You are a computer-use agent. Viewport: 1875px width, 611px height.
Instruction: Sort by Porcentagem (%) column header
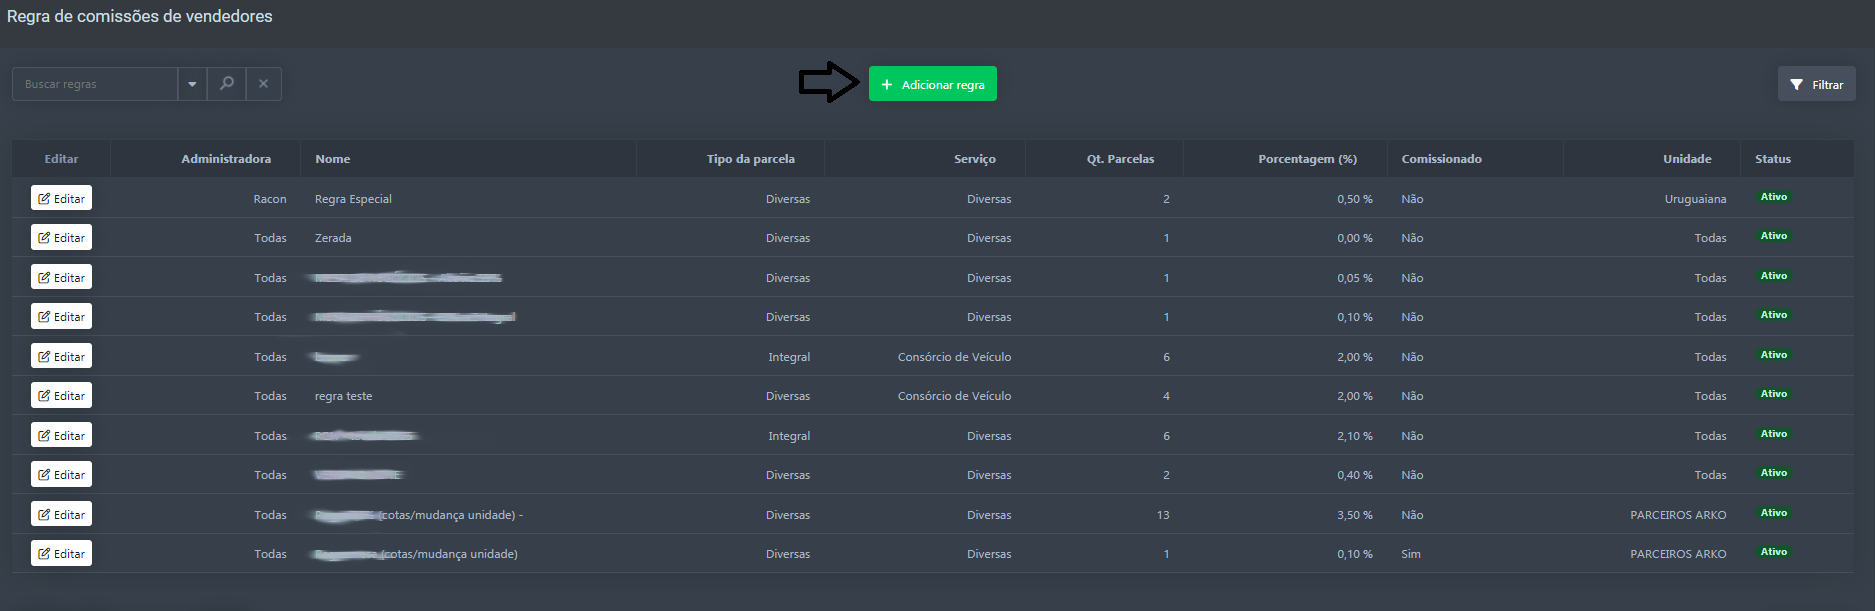[1307, 159]
